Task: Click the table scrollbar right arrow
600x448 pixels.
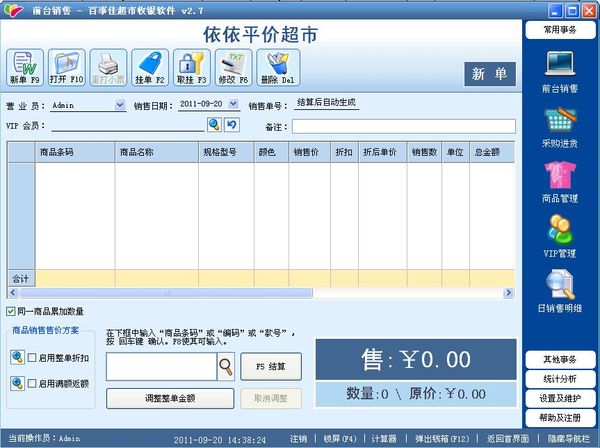Action: 508,293
